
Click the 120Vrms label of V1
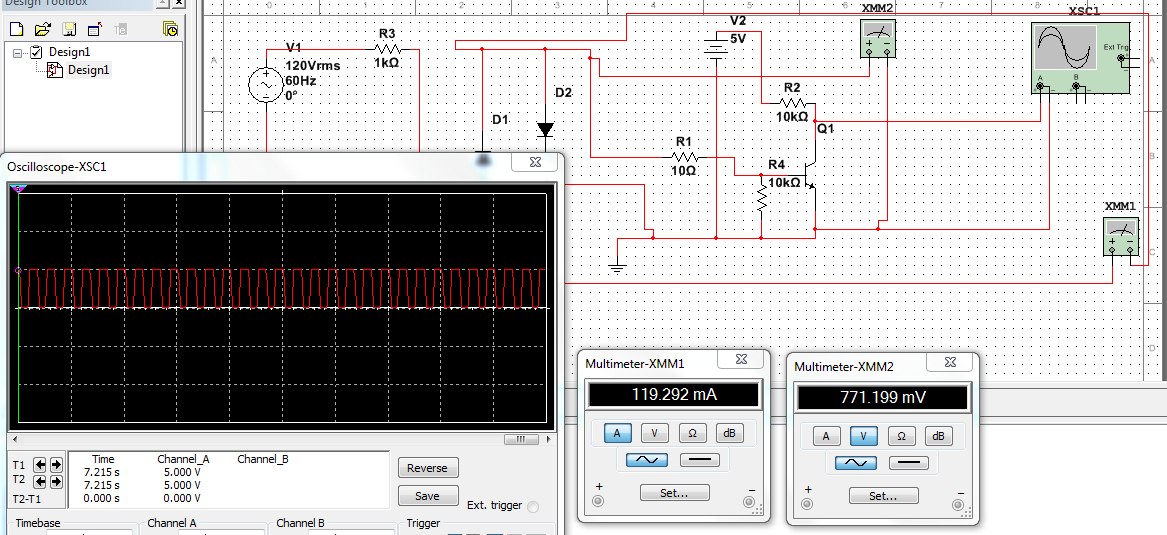313,65
